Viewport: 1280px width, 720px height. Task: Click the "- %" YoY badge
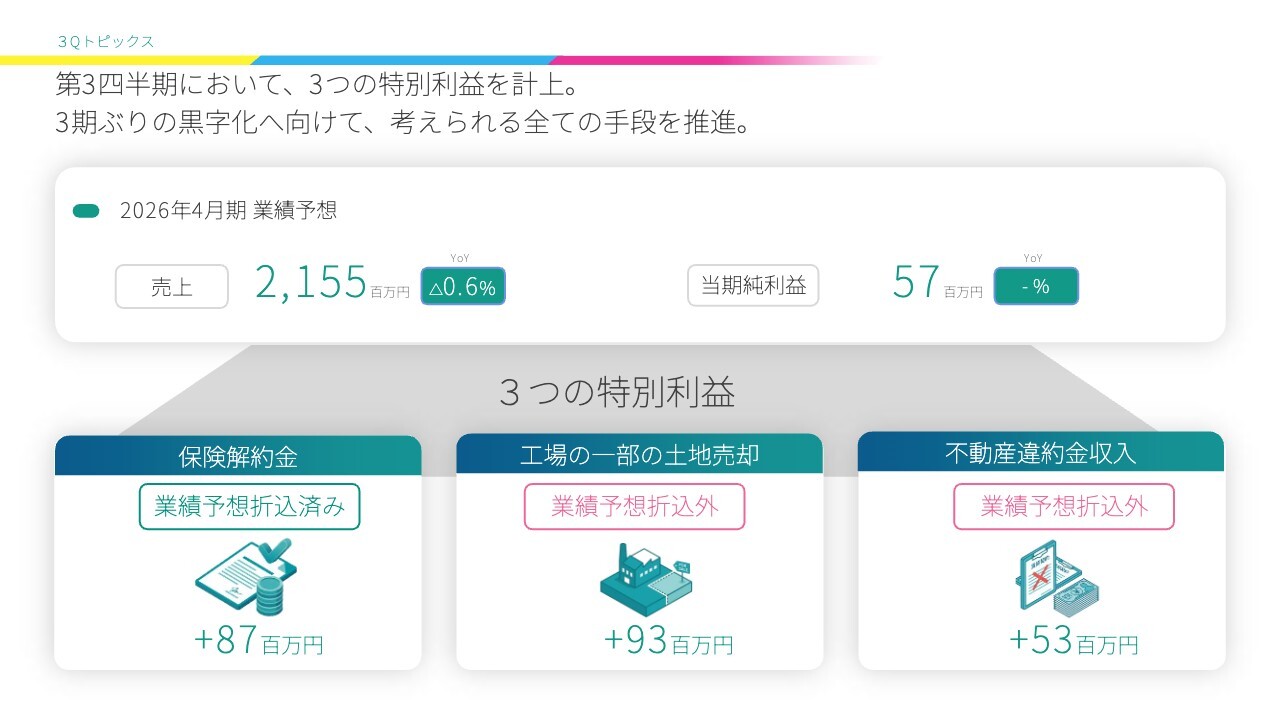1036,286
